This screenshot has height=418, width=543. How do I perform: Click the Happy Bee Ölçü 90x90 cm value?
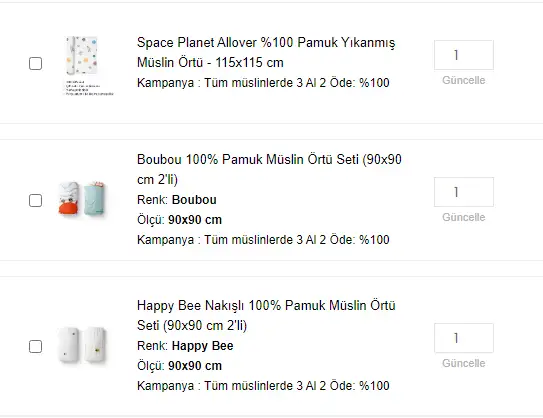coord(195,366)
